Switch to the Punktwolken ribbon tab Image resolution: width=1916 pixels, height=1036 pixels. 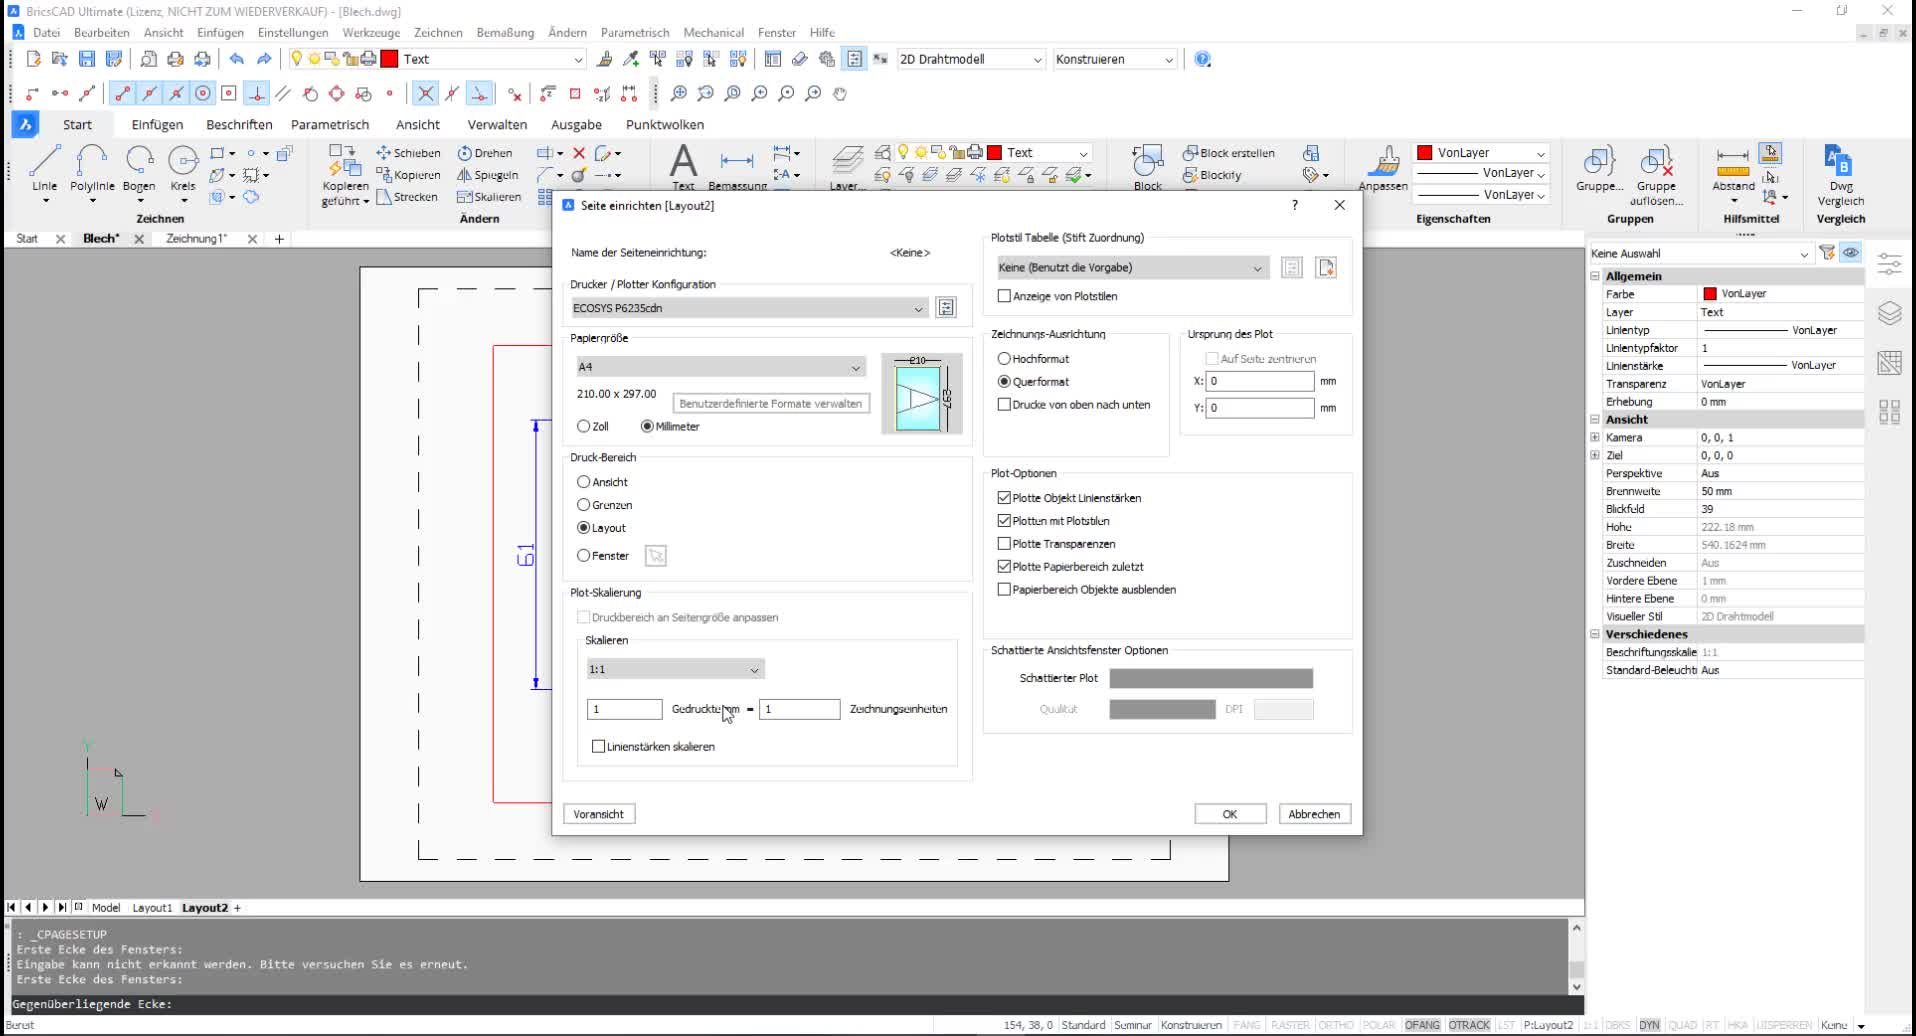665,125
